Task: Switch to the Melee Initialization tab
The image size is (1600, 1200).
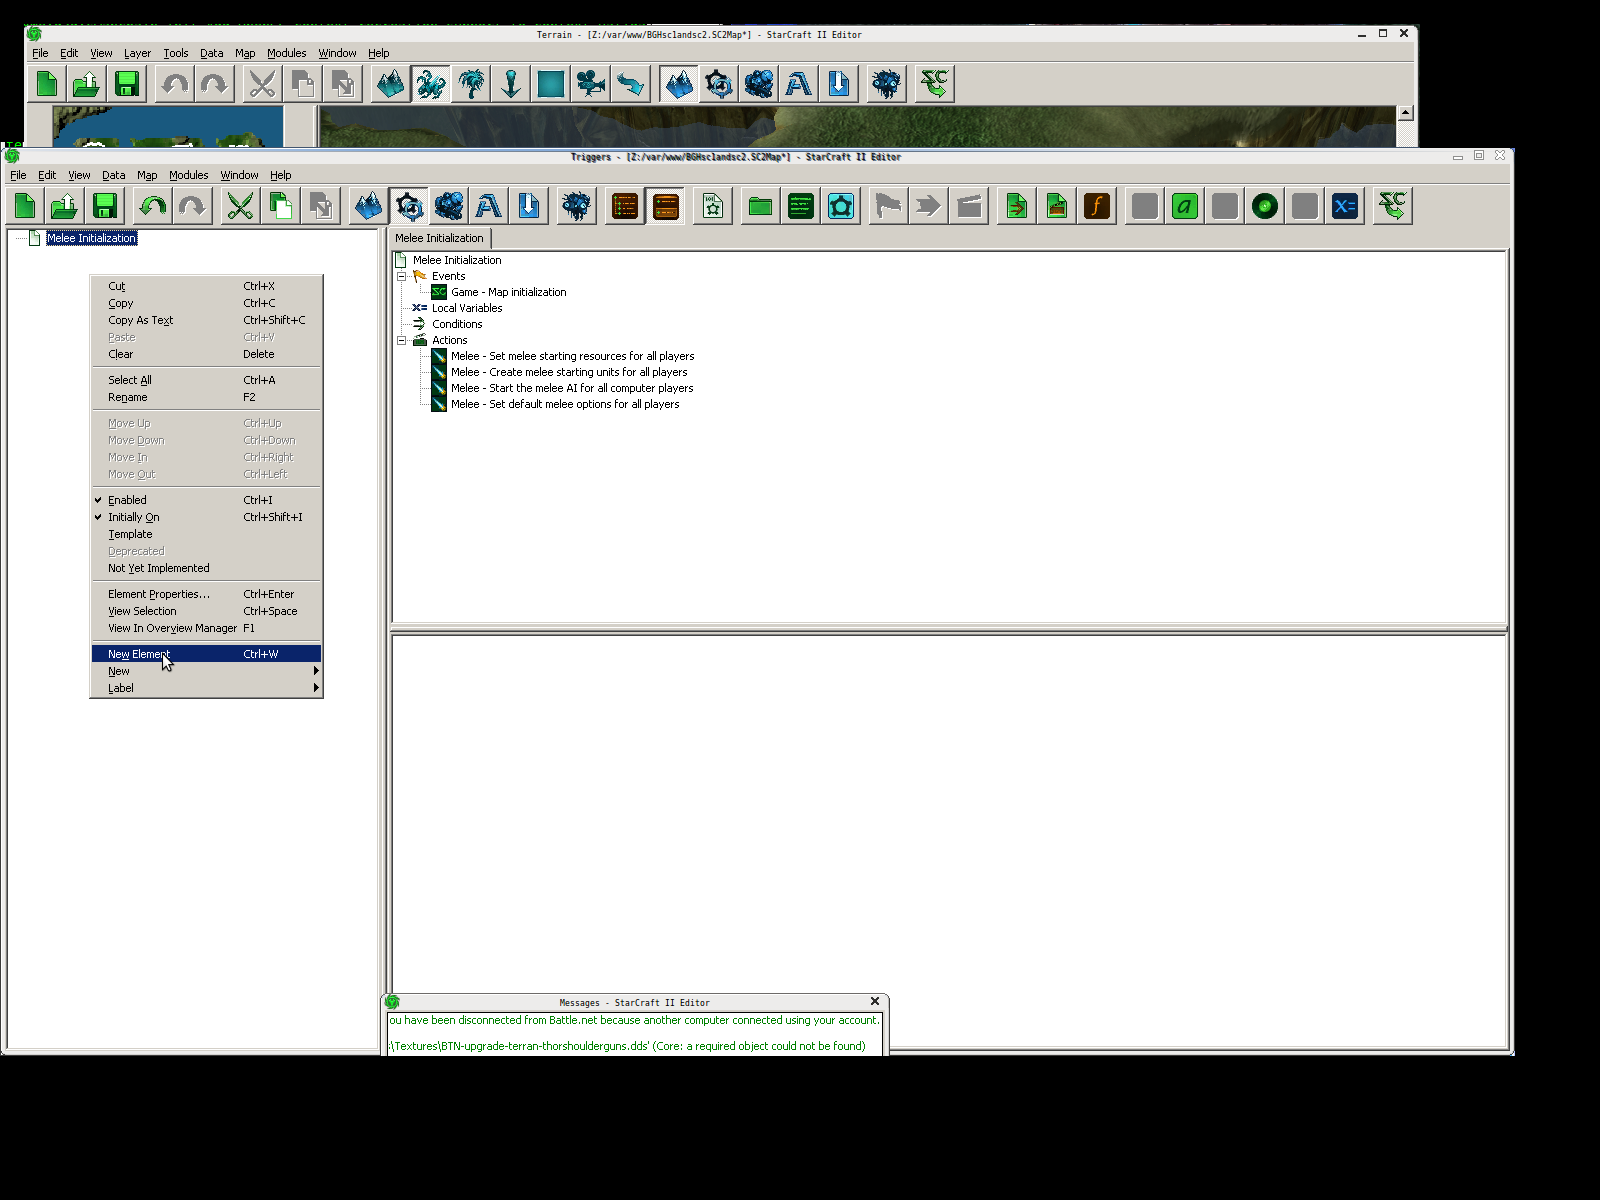Action: click(x=439, y=238)
